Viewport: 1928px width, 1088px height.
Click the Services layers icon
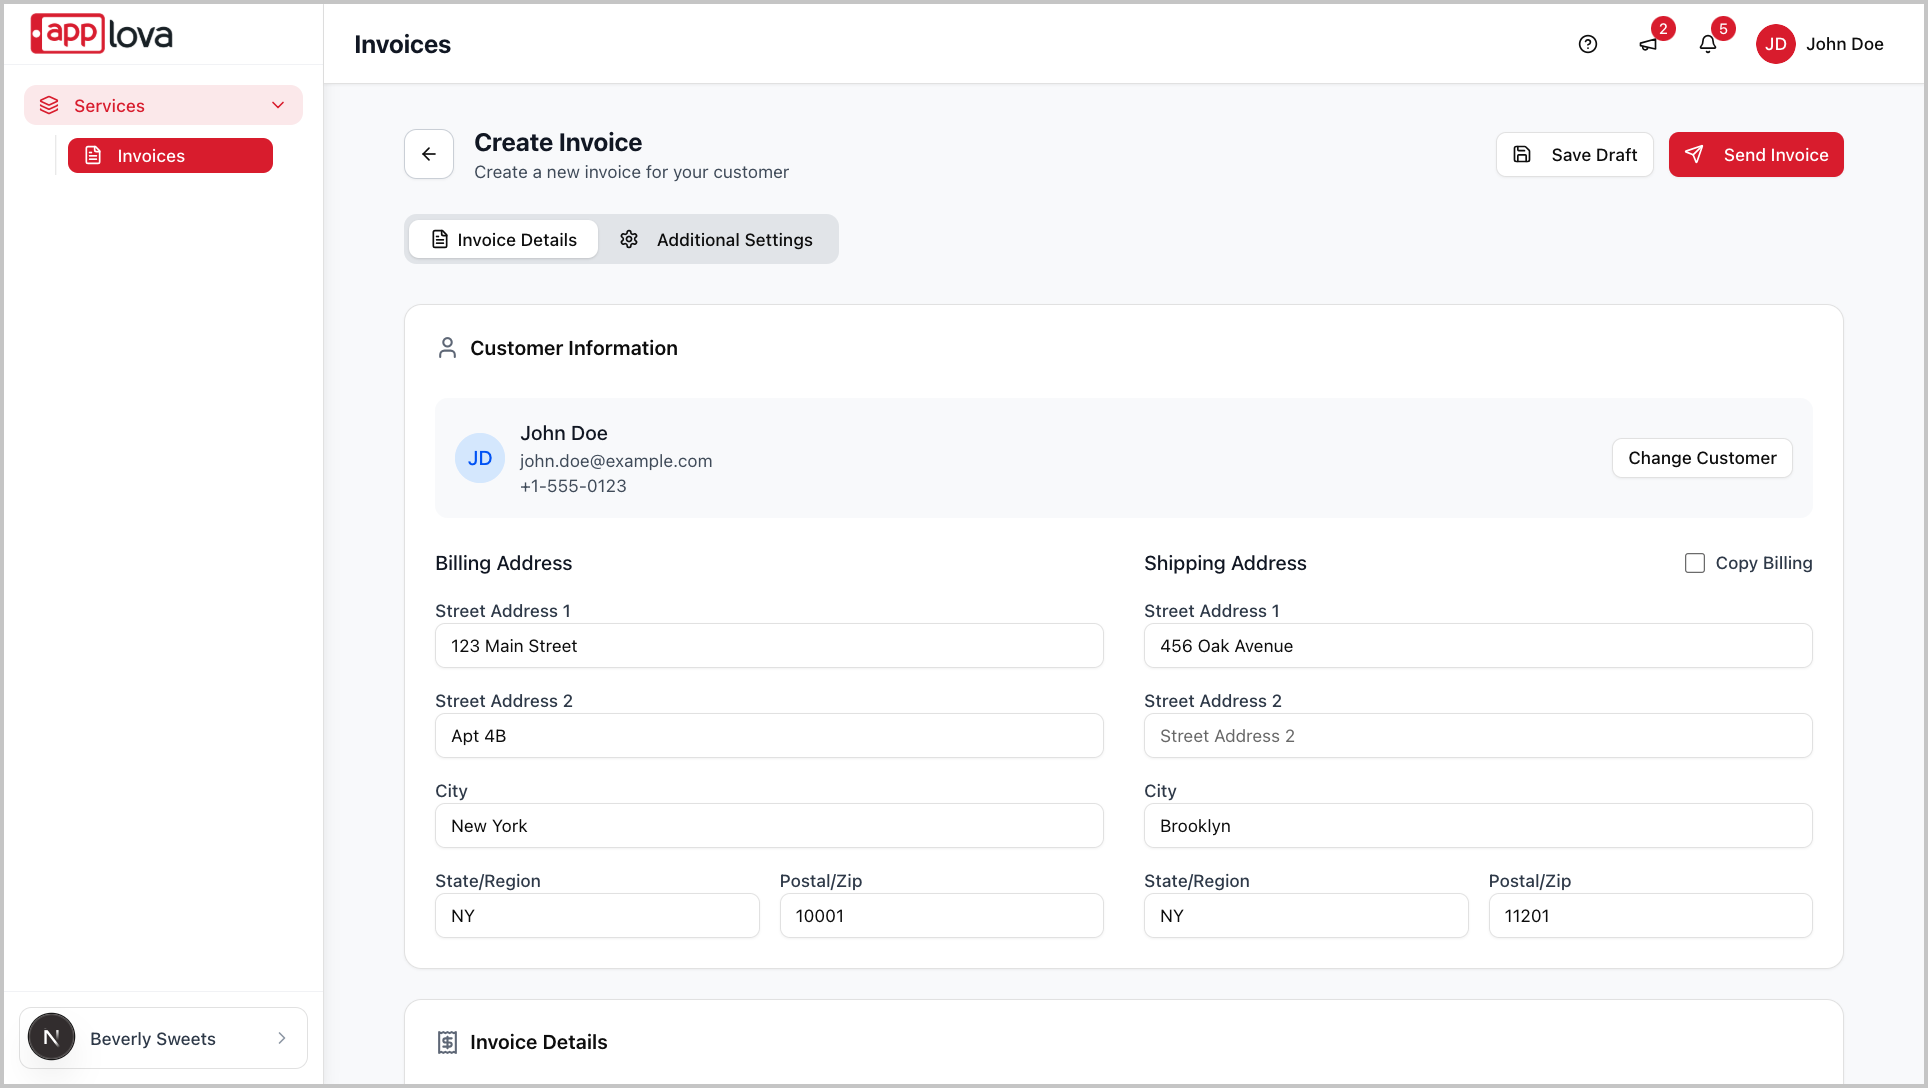click(49, 105)
